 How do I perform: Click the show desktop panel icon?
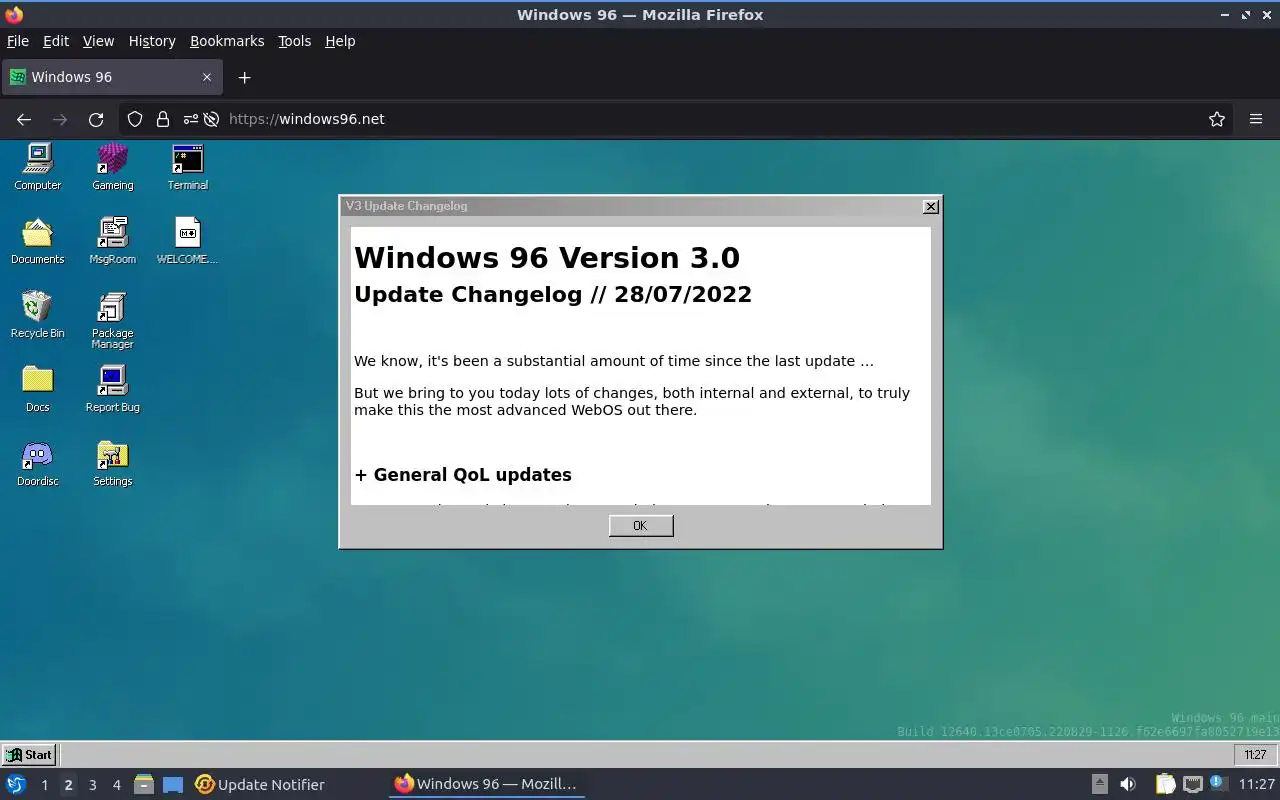[x=173, y=785]
